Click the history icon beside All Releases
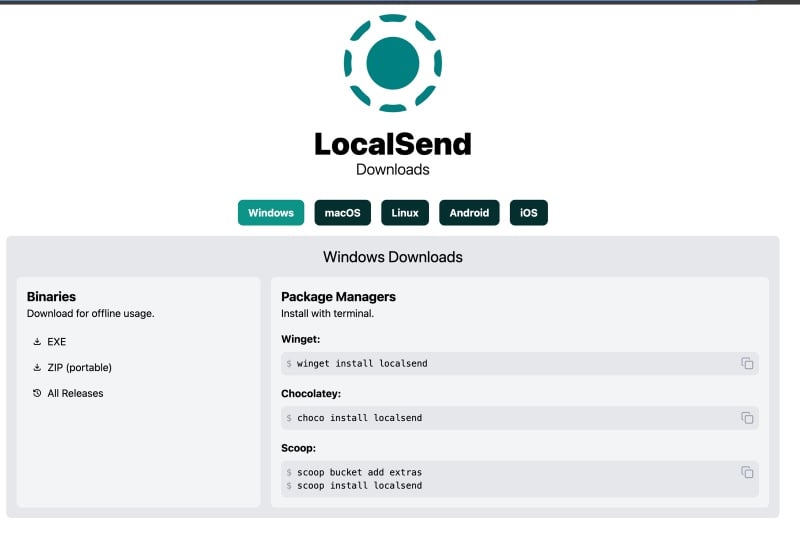 (37, 393)
